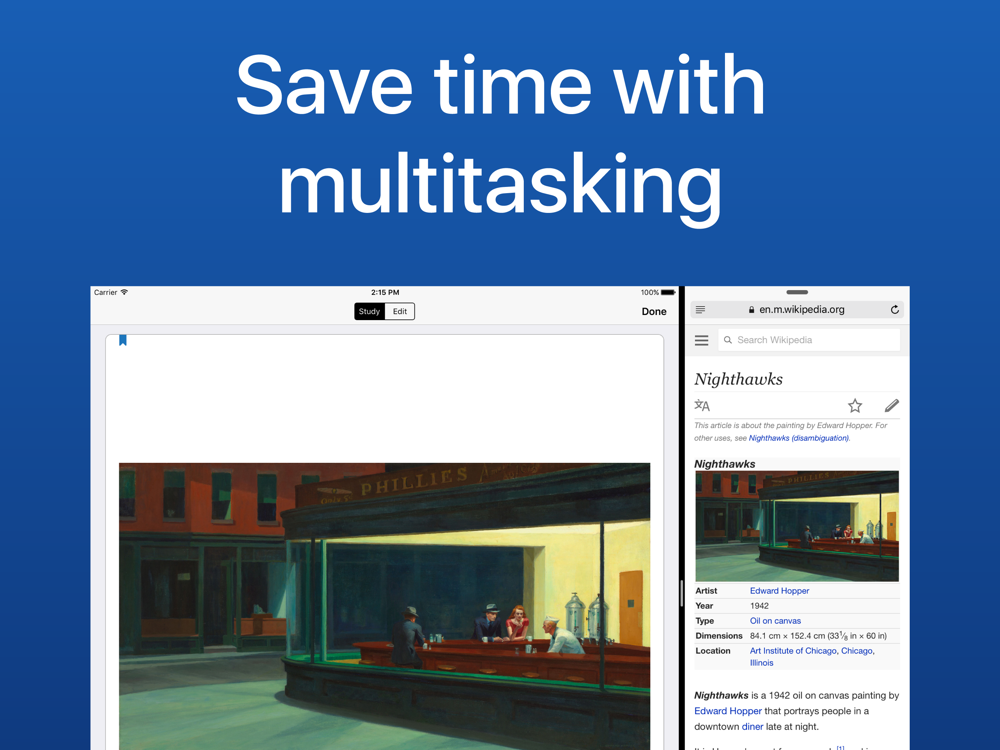
Task: Tap the 2:15 PM clock
Action: (x=385, y=292)
